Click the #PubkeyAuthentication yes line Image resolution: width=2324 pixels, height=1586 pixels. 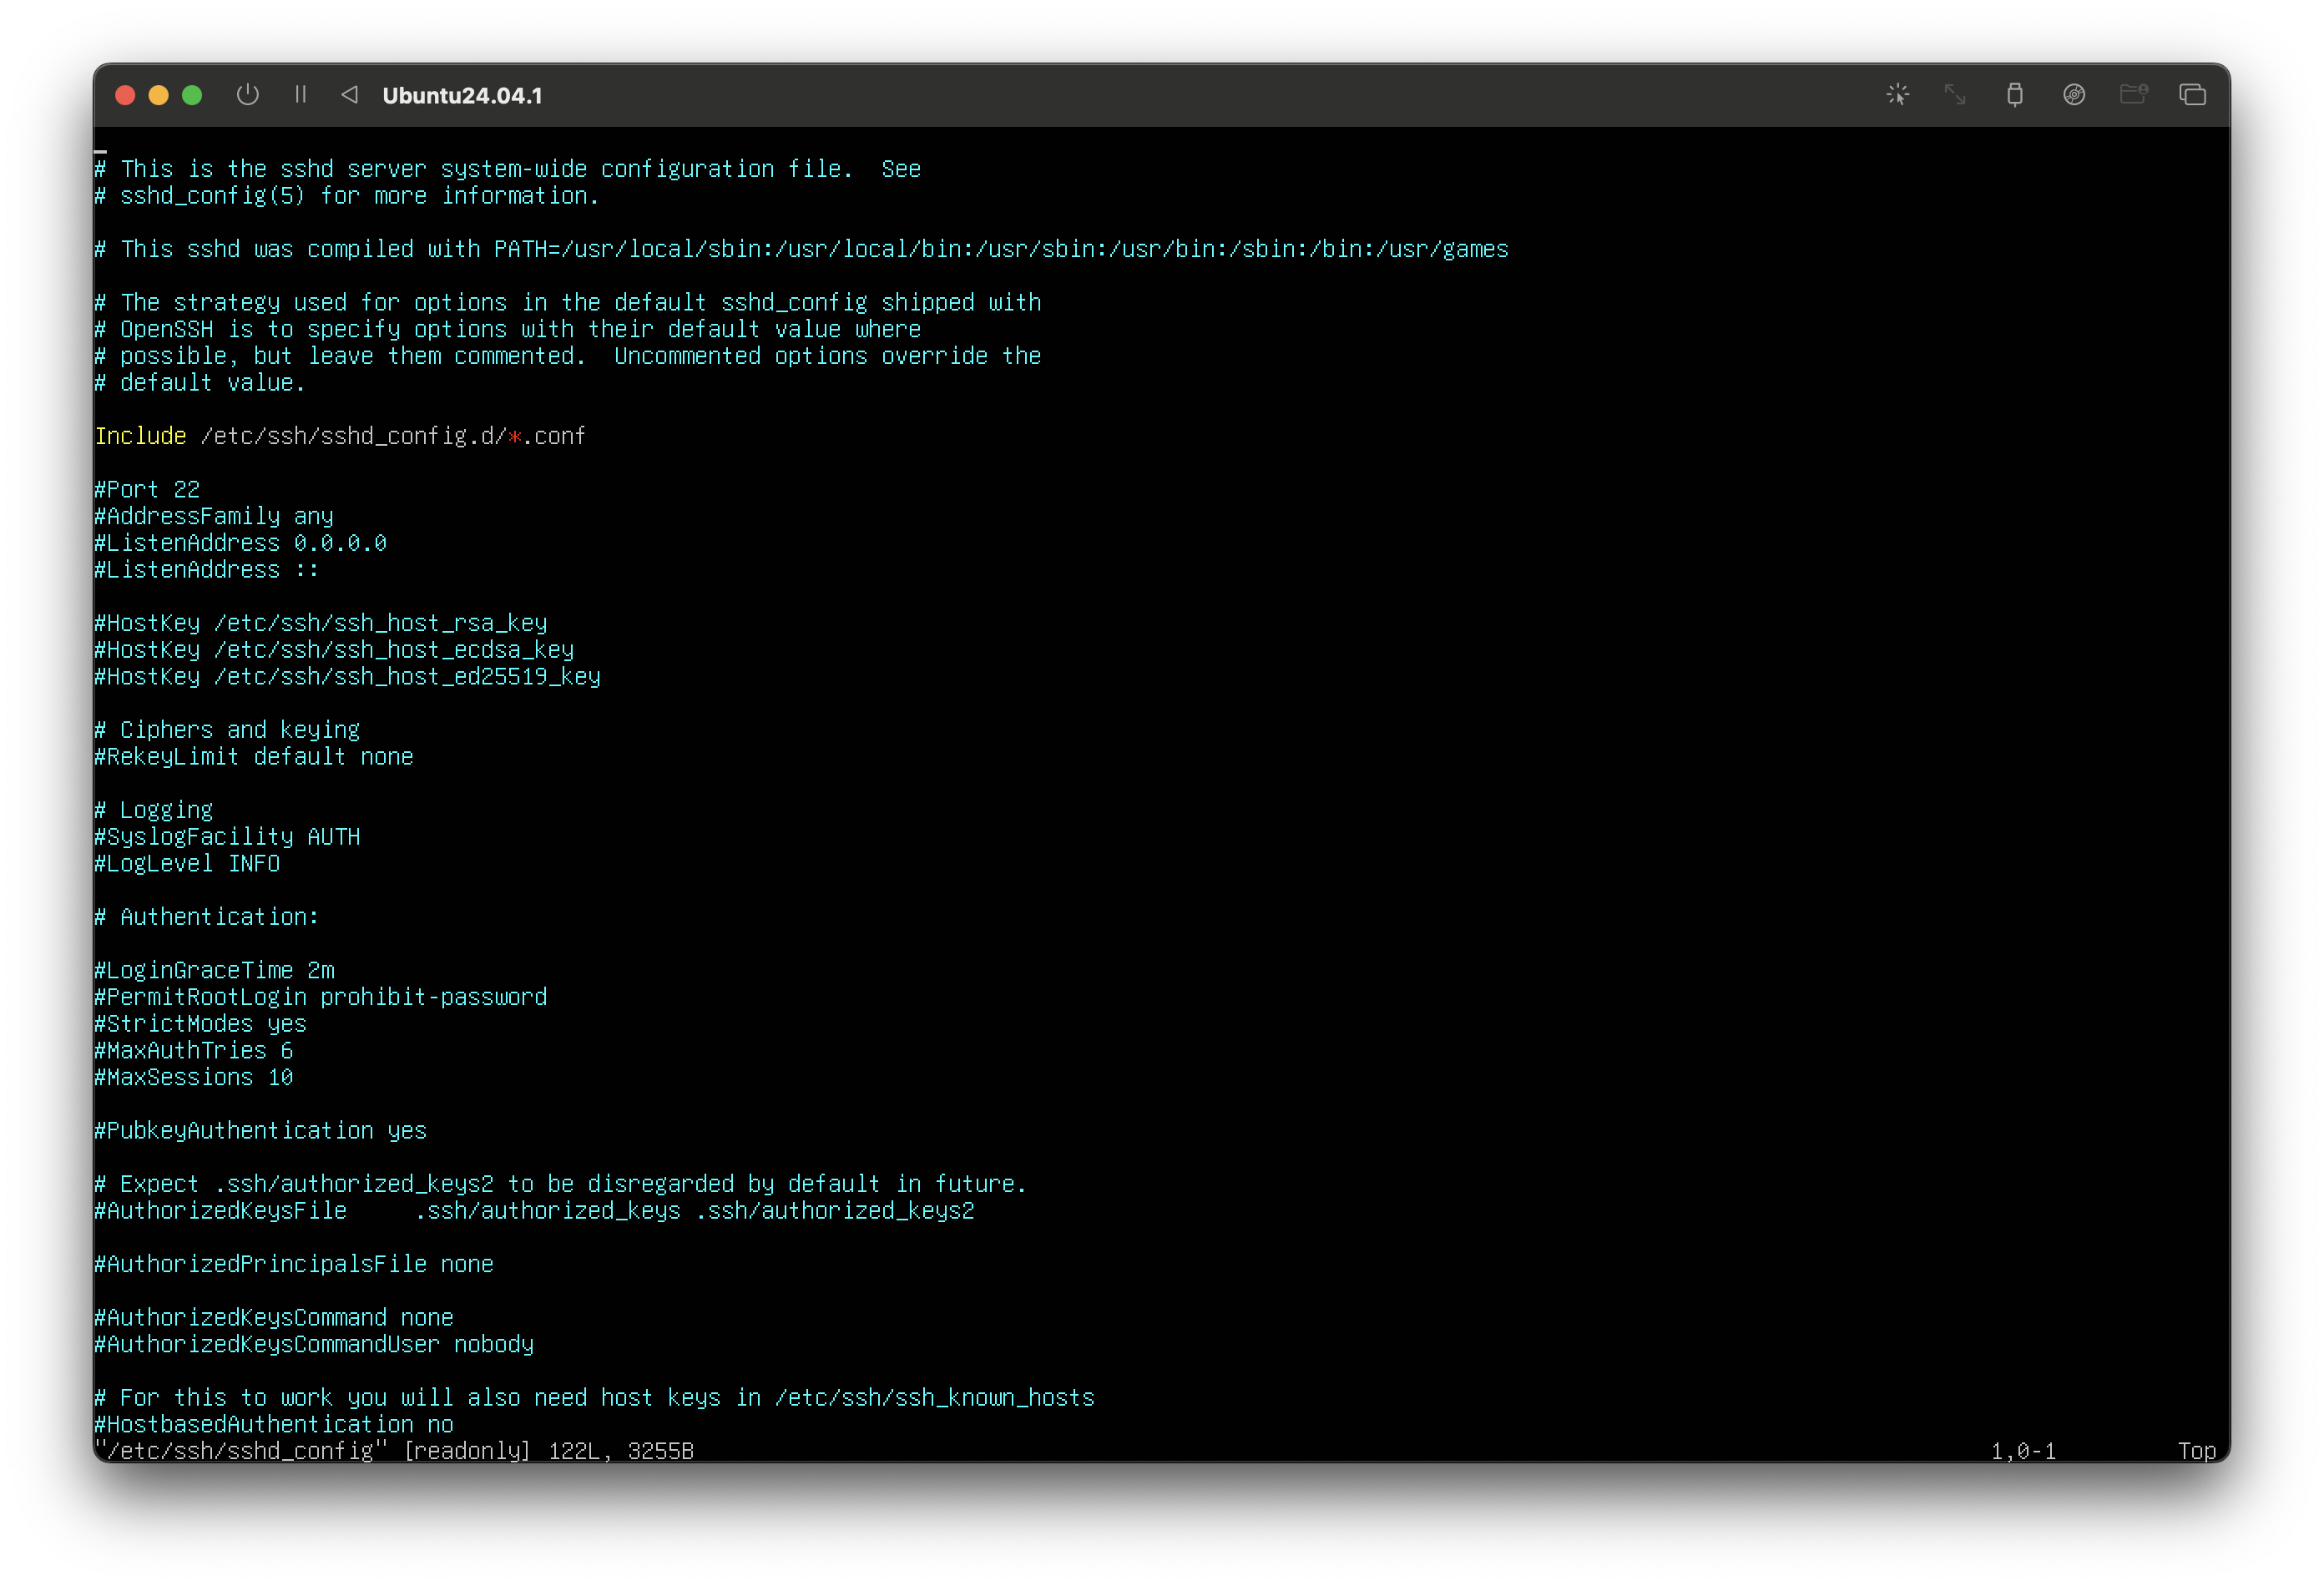tap(260, 1131)
